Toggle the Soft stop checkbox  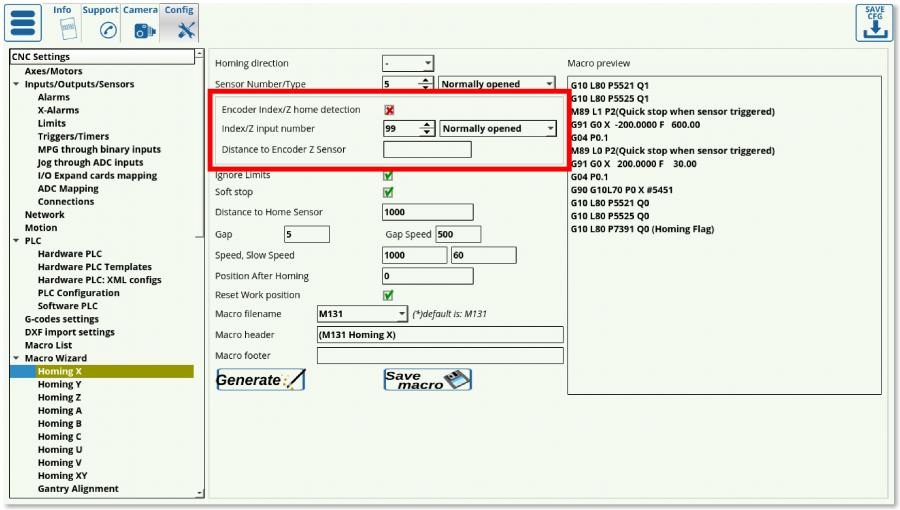(389, 192)
